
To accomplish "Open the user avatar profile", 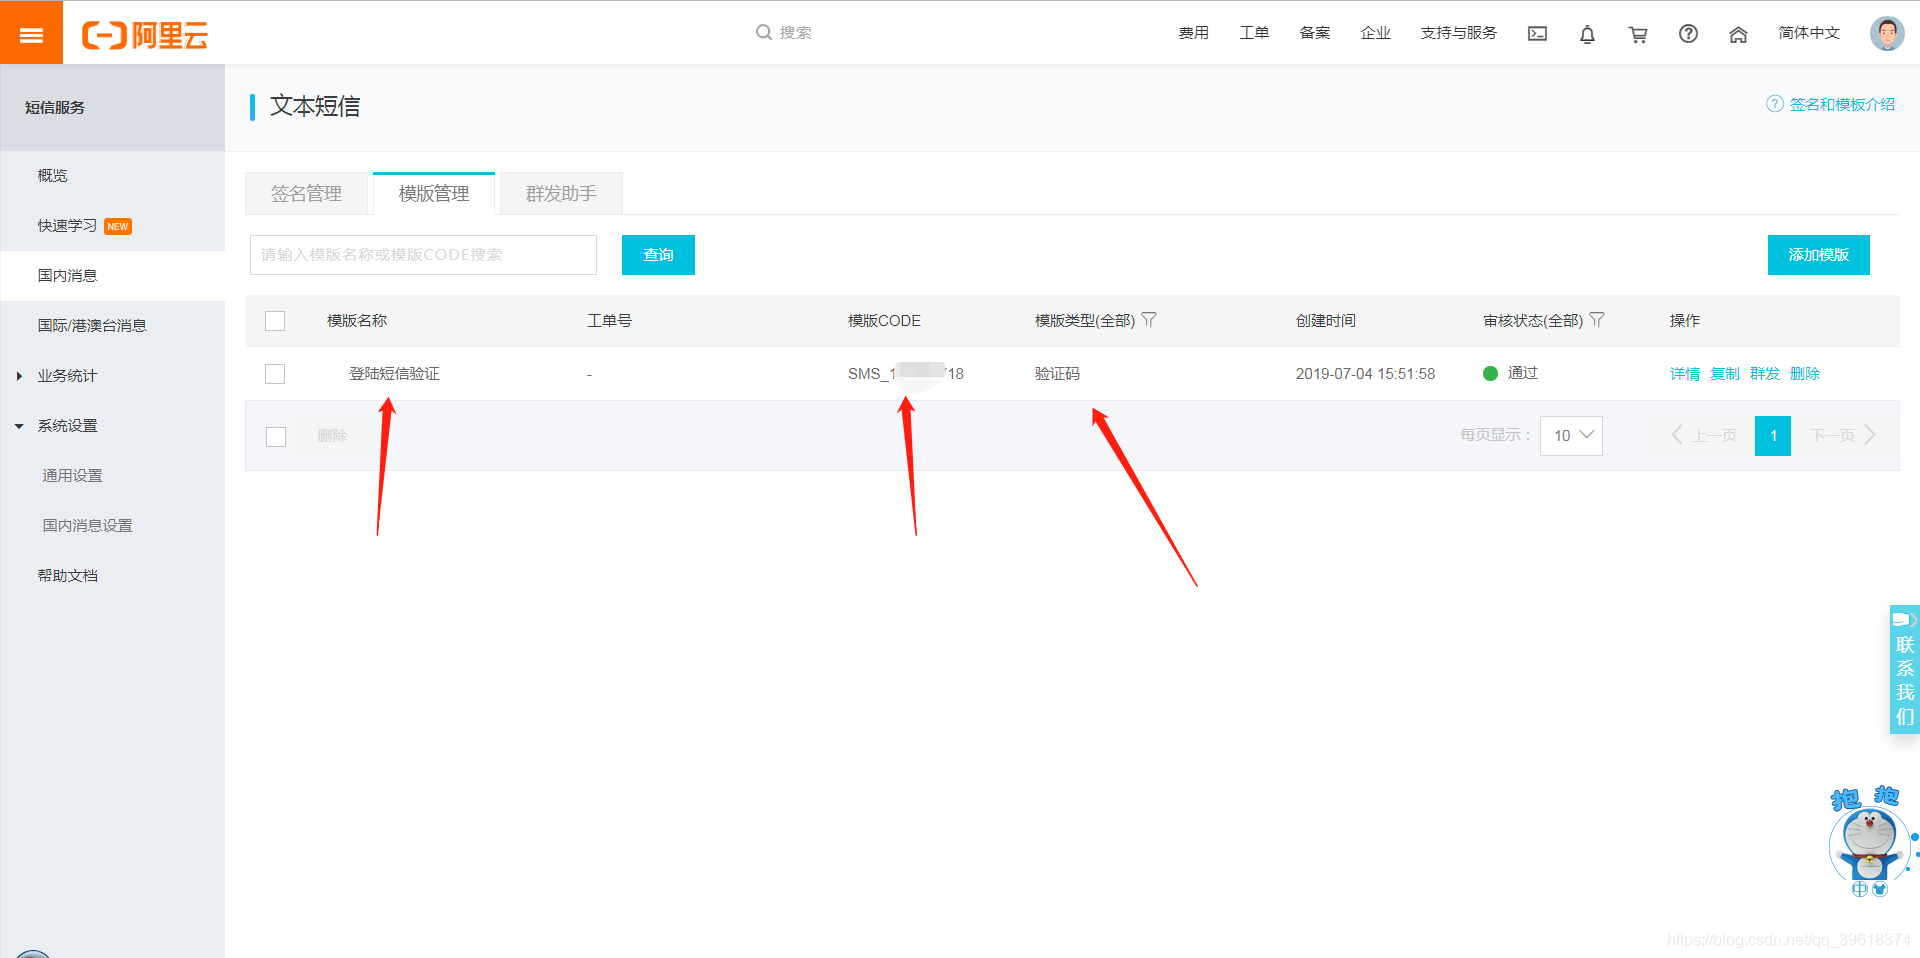I will tap(1886, 32).
